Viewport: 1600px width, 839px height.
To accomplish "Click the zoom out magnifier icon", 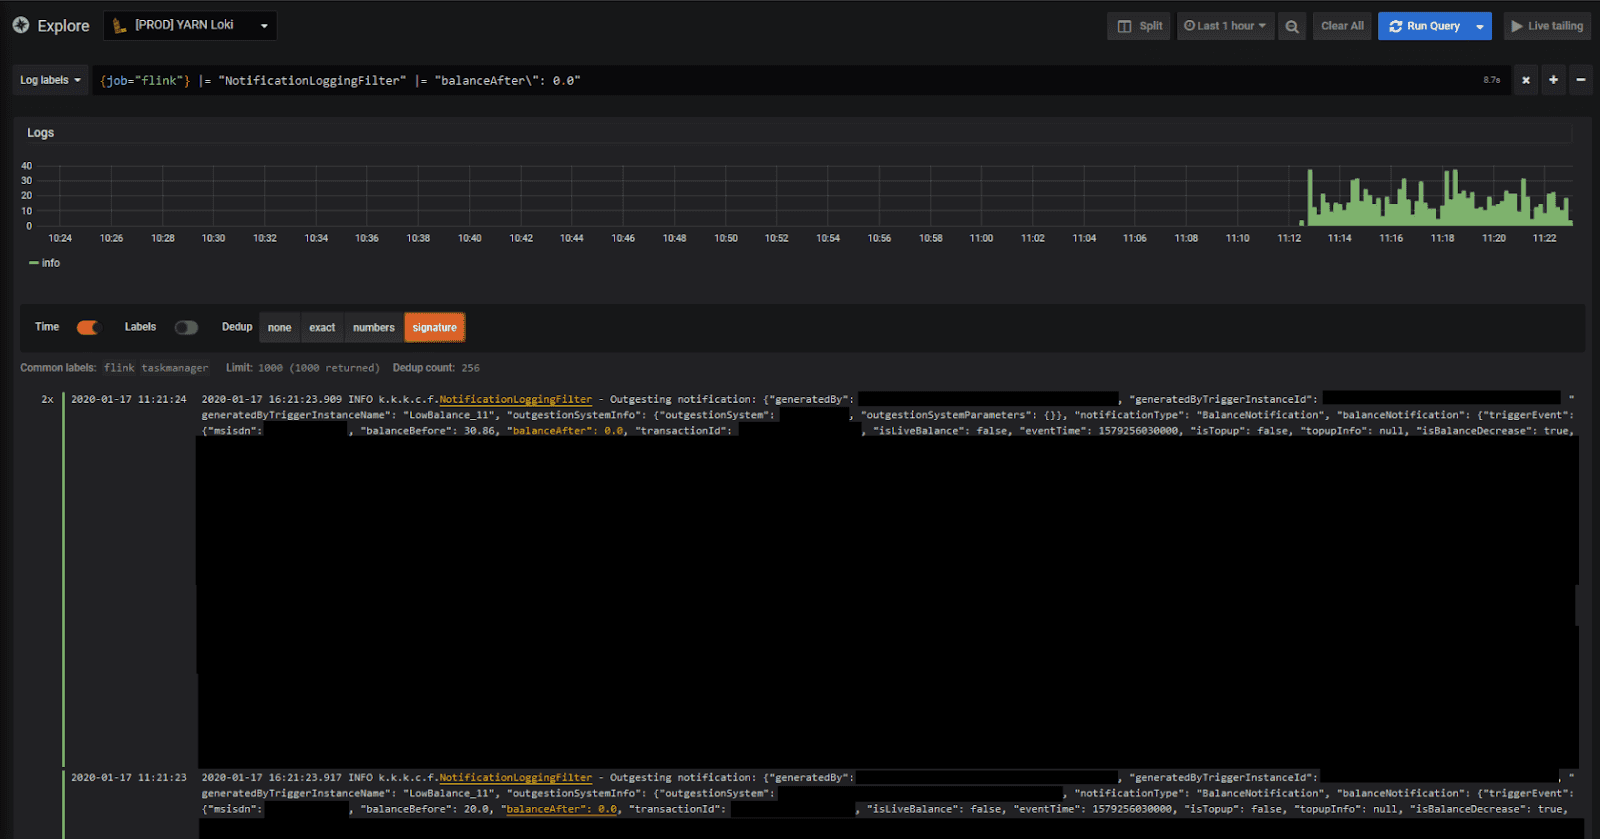I will pos(1292,26).
